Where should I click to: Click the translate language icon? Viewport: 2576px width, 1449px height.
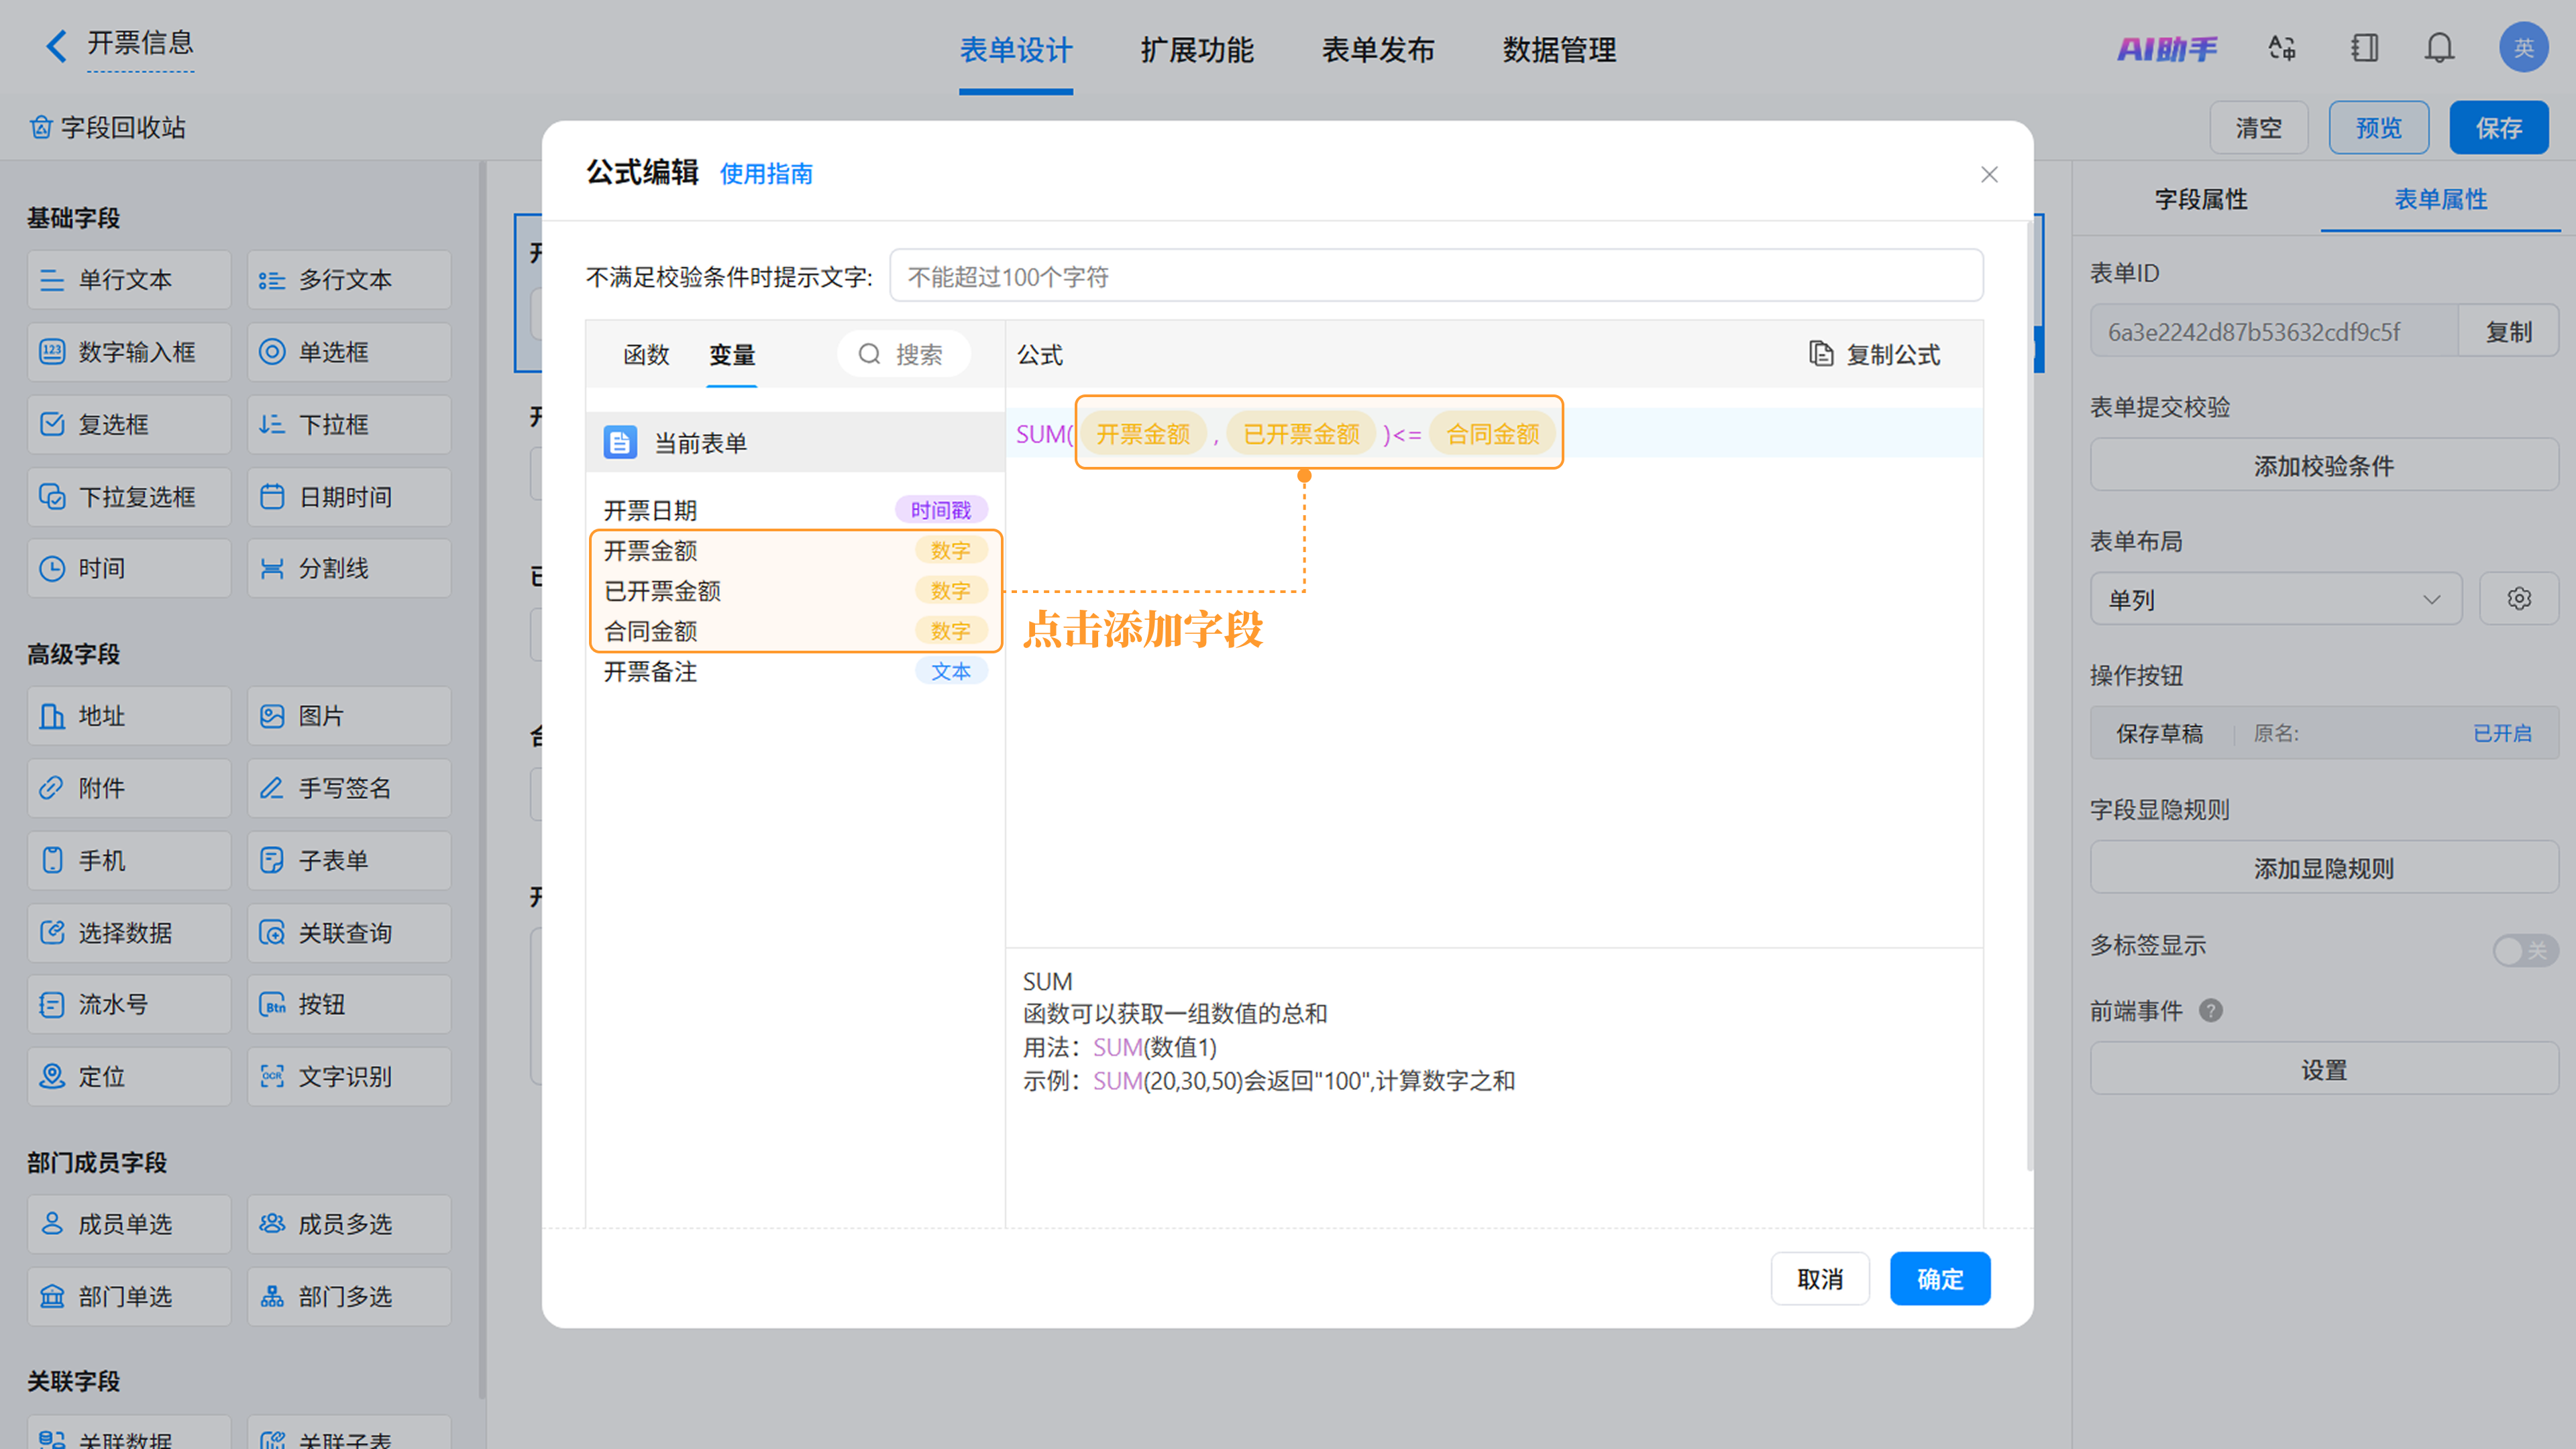pyautogui.click(x=2282, y=48)
